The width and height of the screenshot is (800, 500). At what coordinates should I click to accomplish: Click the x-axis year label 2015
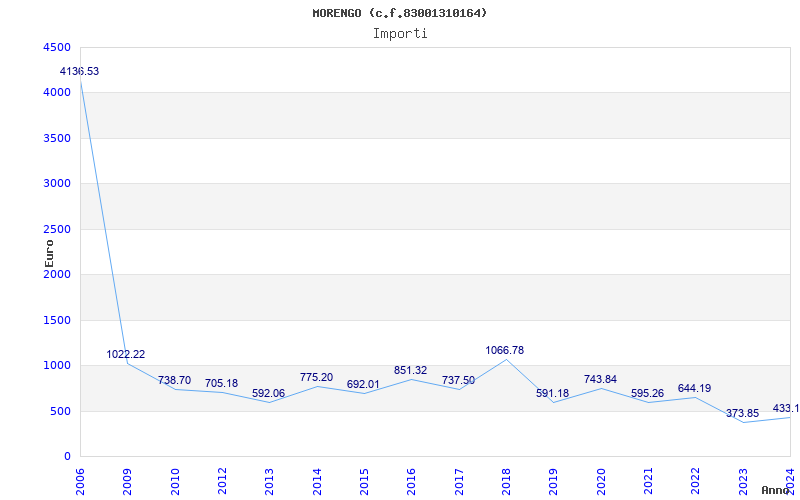coord(364,481)
